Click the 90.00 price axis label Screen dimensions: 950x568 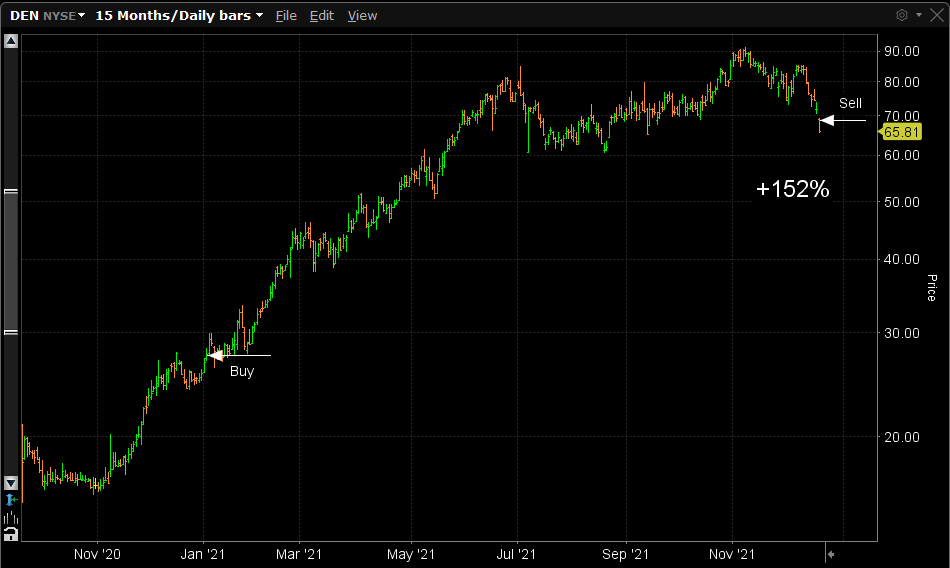click(902, 52)
